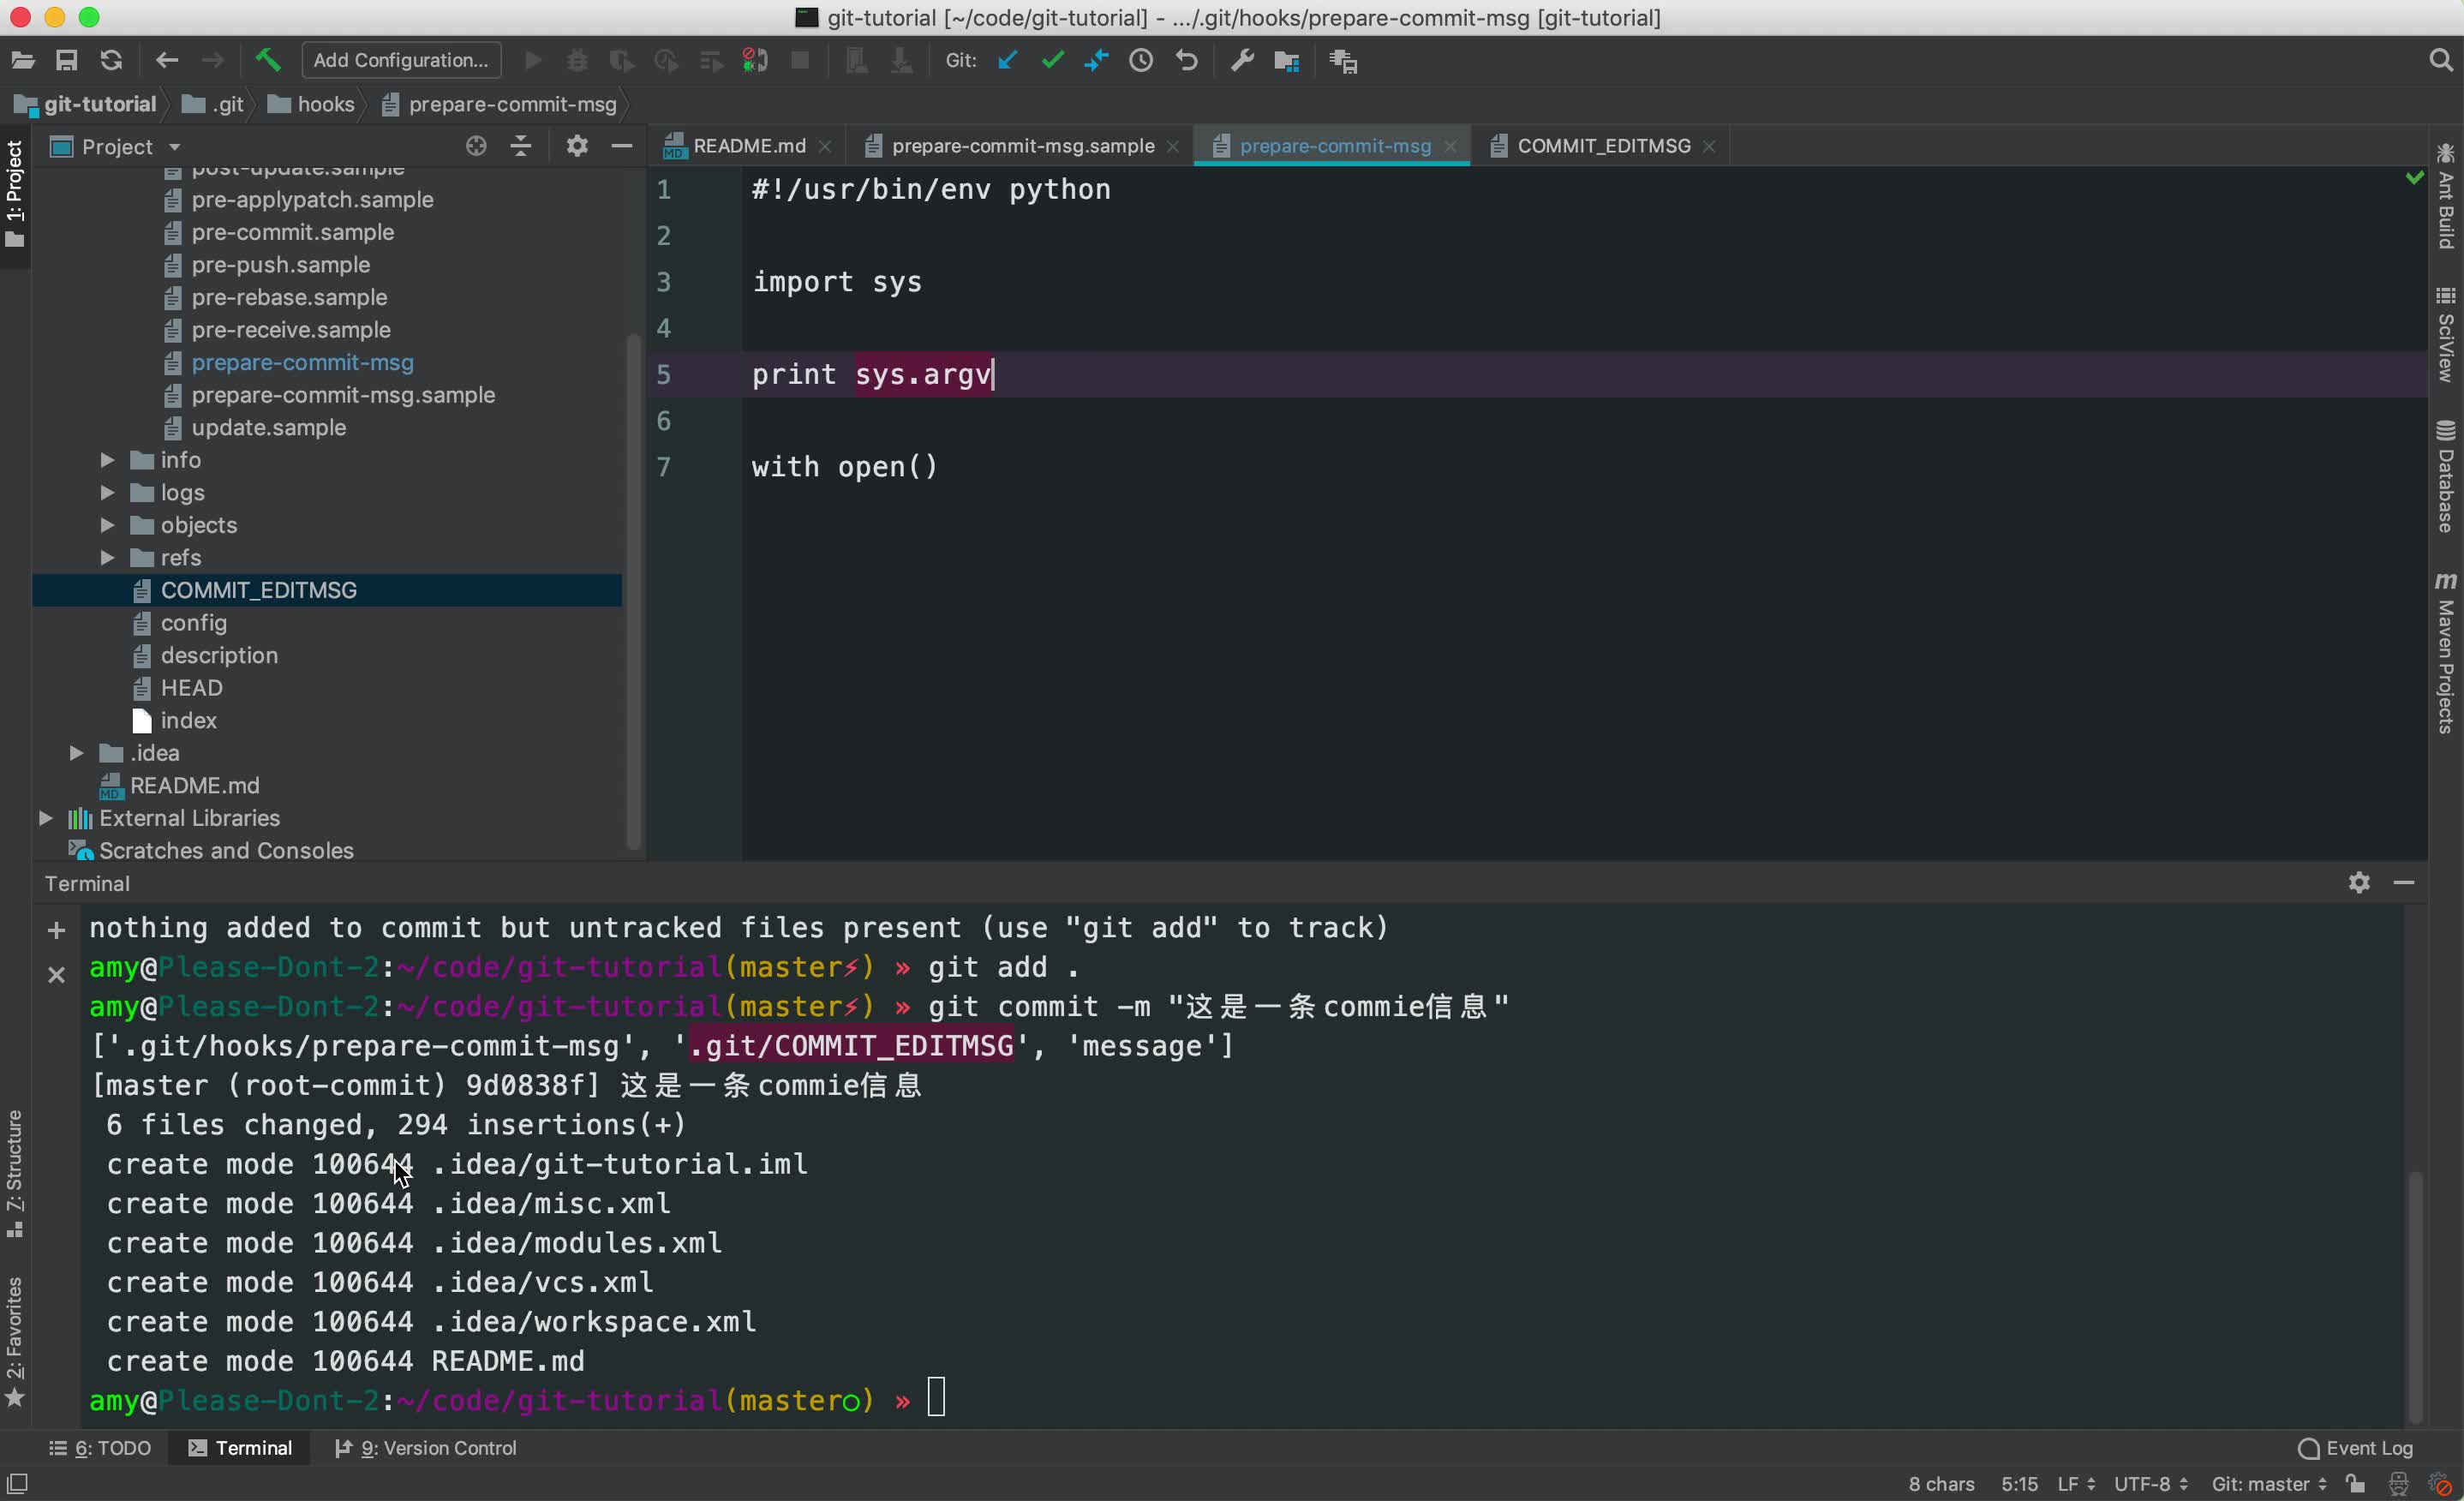Click the Git history/log clock icon
The height and width of the screenshot is (1501, 2464).
pos(1142,60)
